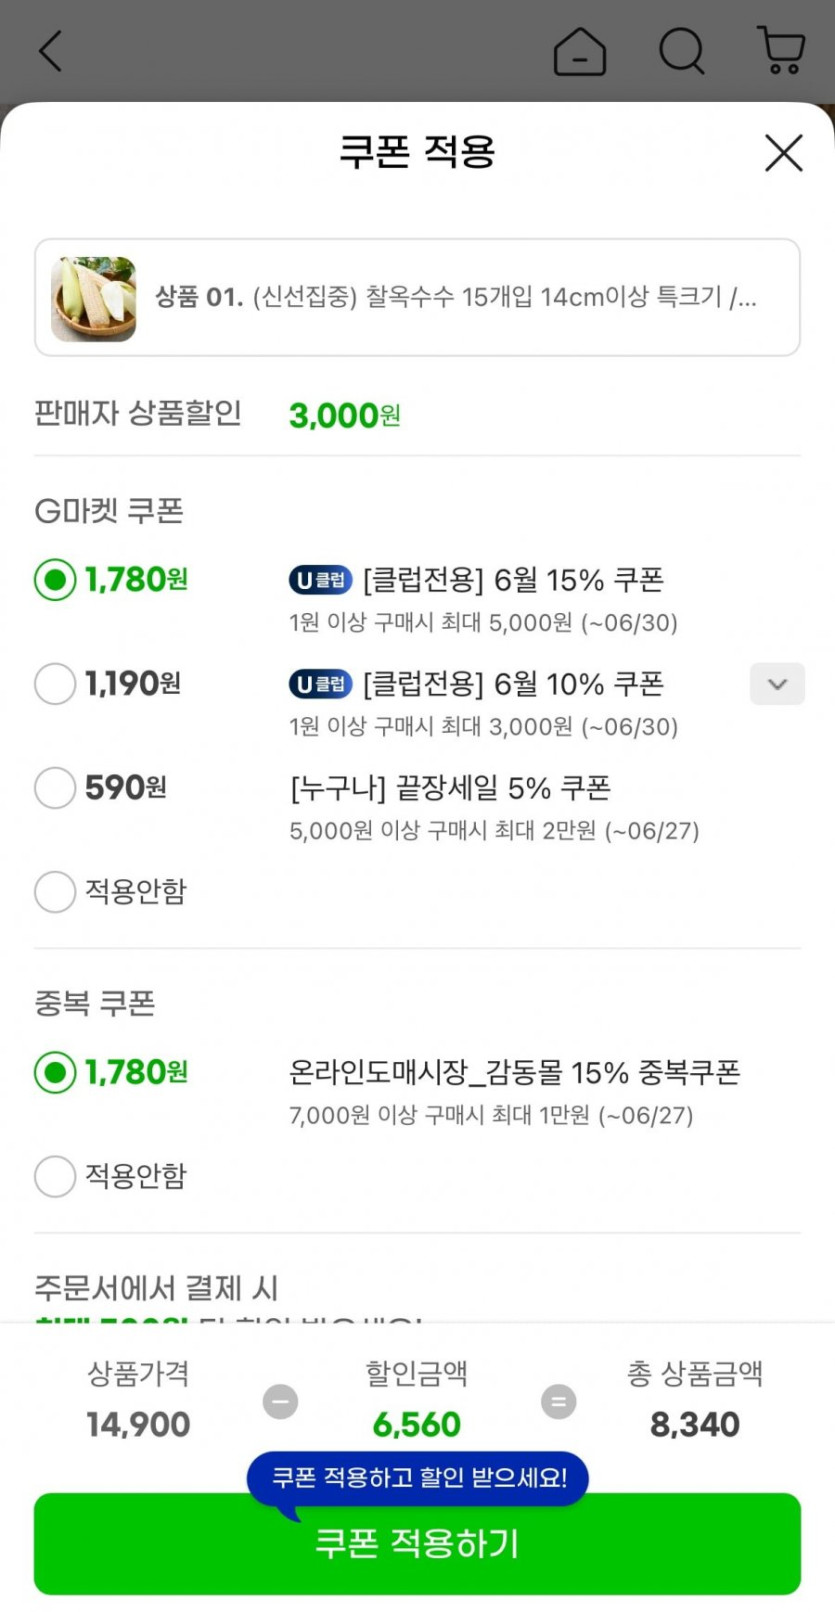Click the 상품 01 찰옥수수 product title
This screenshot has width=835, height=1612.
coord(455,297)
